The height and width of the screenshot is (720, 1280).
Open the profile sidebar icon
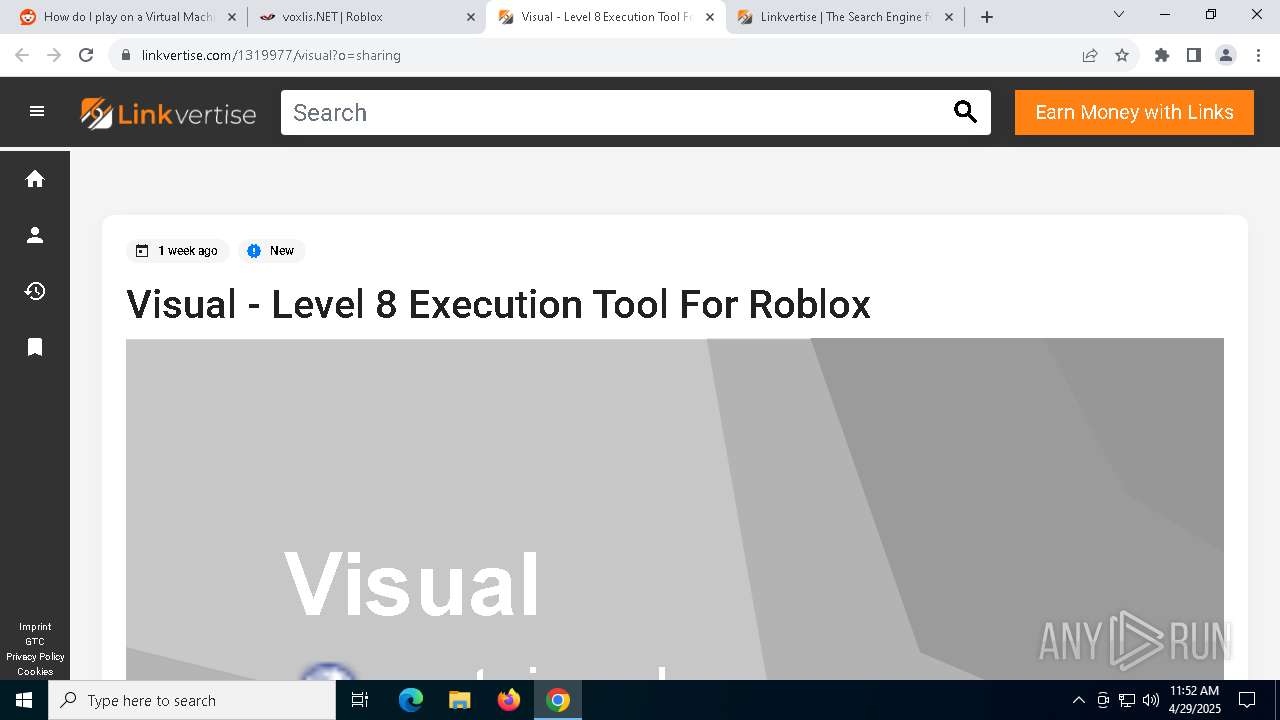[x=35, y=235]
